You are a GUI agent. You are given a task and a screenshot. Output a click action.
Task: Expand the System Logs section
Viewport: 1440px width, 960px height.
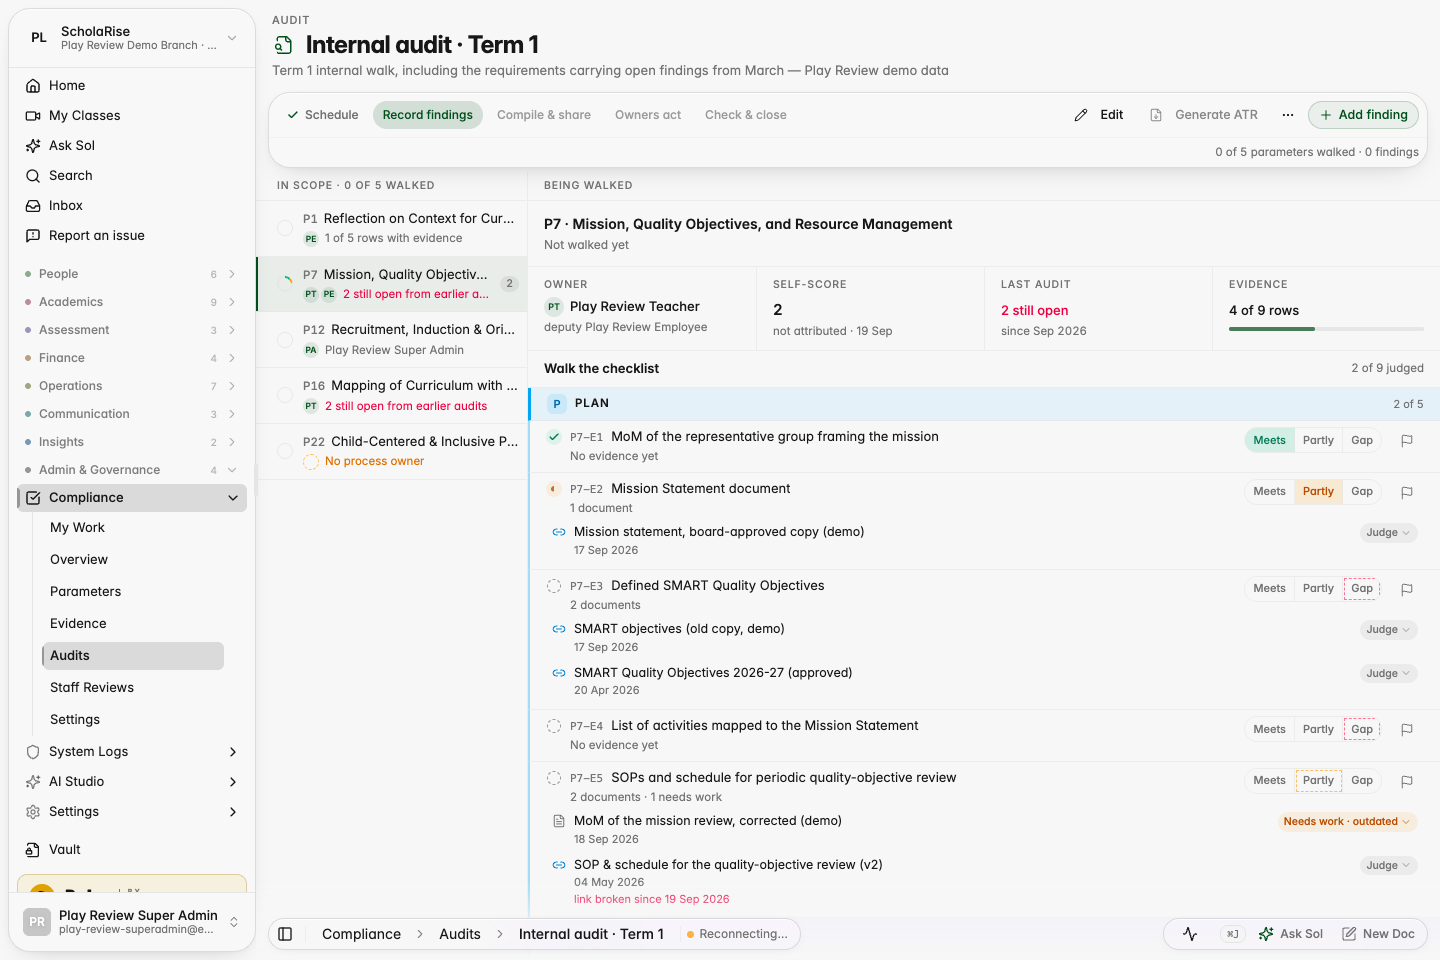233,752
